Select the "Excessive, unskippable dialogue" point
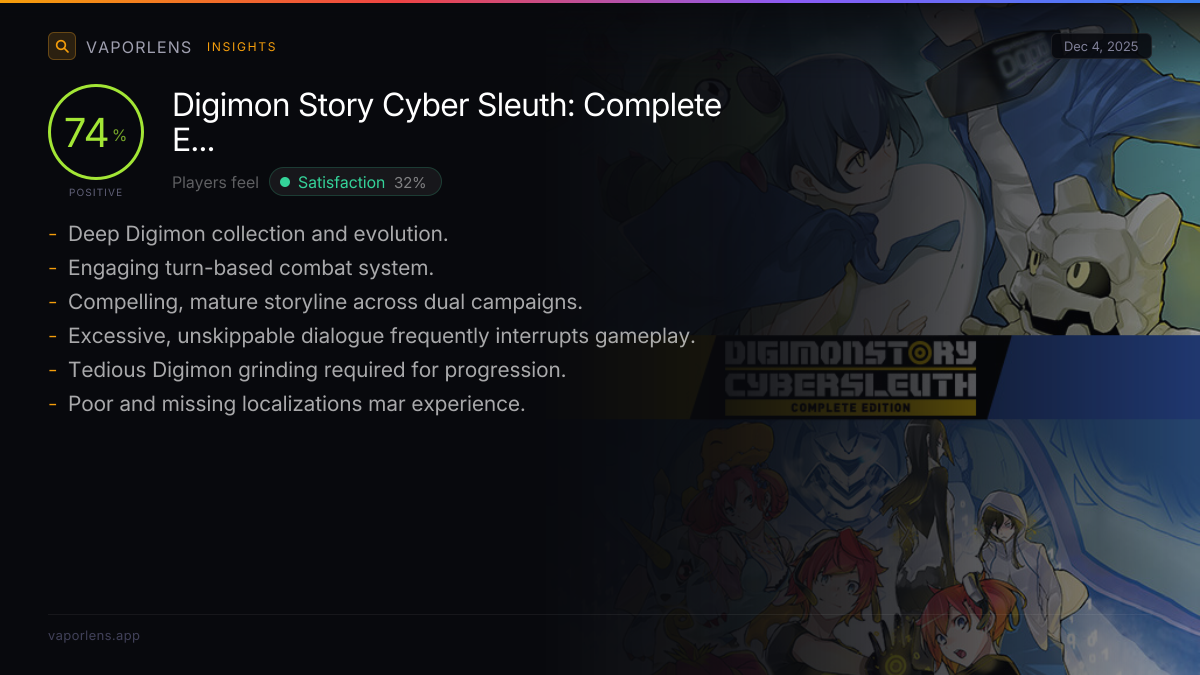1200x675 pixels. click(381, 336)
